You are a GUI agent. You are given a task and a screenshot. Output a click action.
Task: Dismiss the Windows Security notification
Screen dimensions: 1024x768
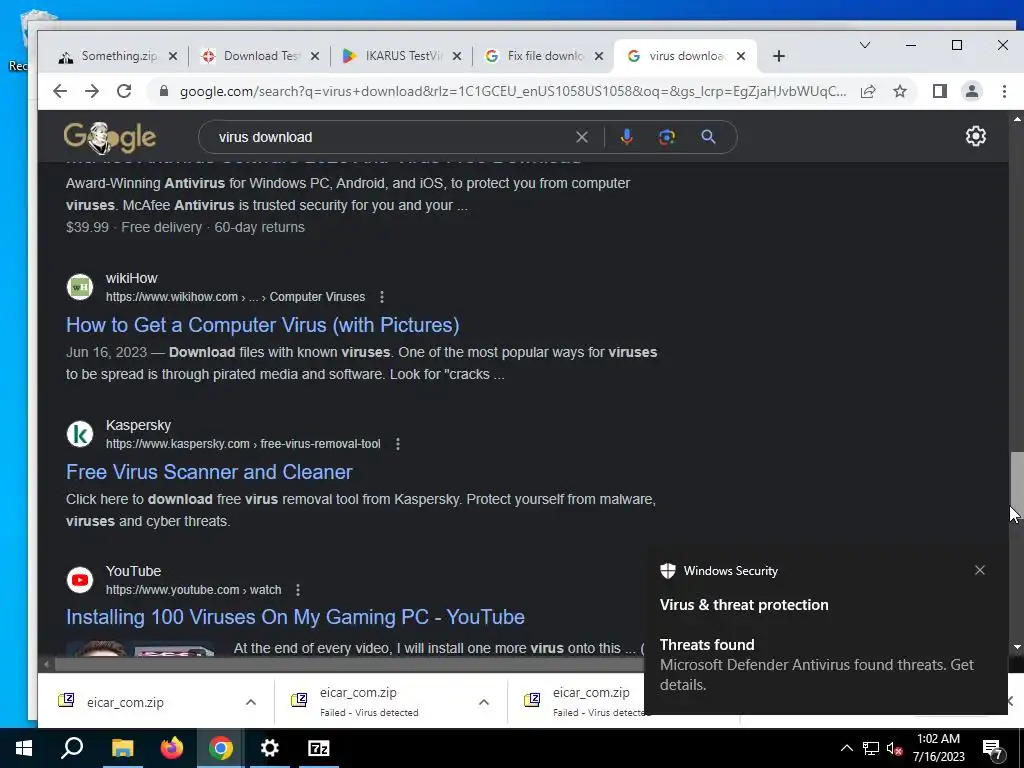click(980, 570)
